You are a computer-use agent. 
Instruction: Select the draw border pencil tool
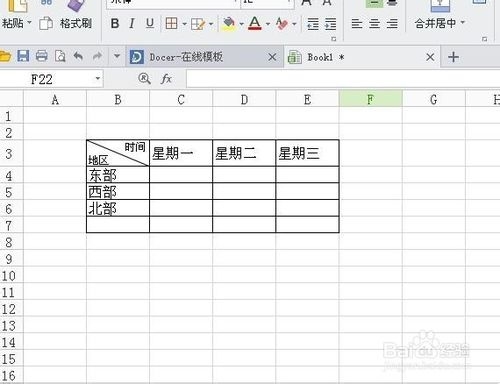(198, 24)
